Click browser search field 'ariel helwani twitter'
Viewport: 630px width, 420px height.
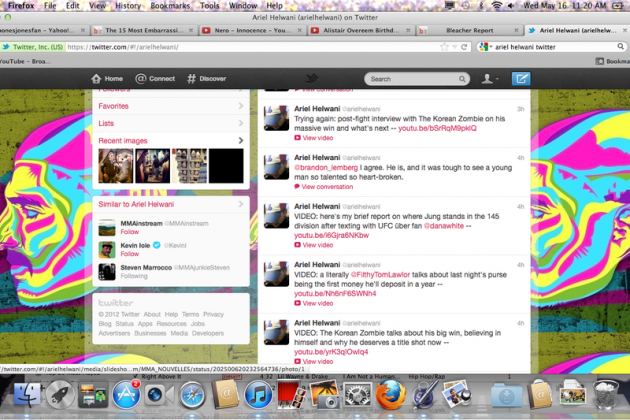pos(554,47)
